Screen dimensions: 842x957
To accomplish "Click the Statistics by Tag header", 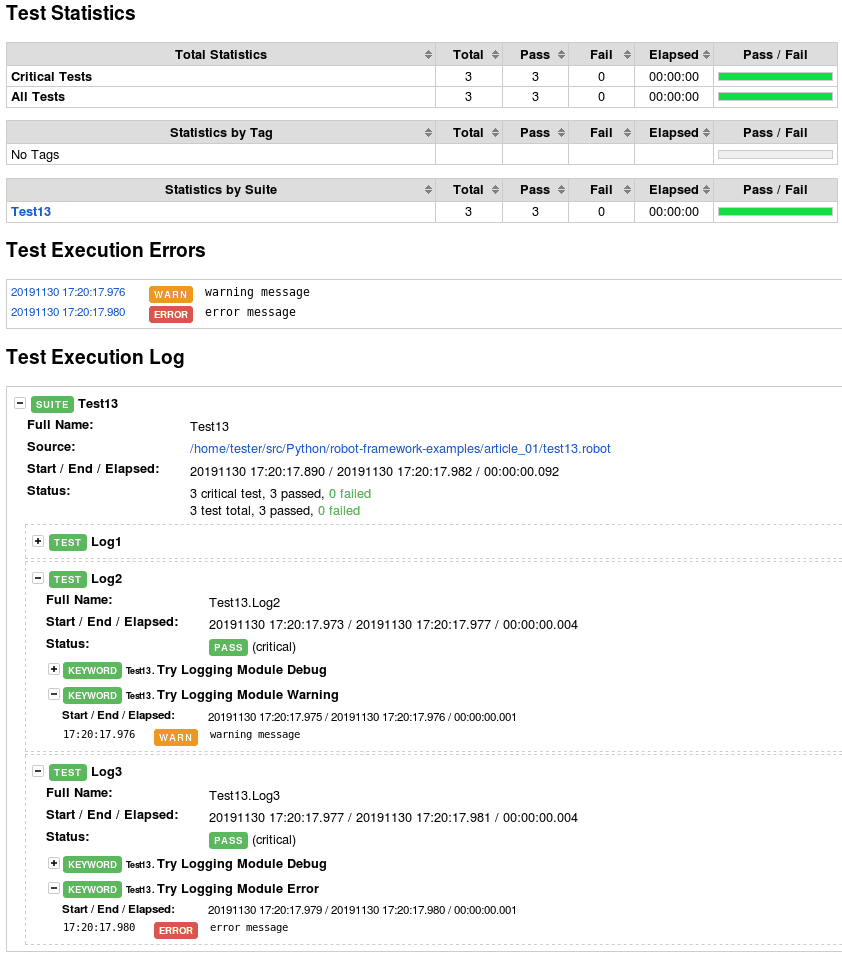I will pyautogui.click(x=221, y=132).
